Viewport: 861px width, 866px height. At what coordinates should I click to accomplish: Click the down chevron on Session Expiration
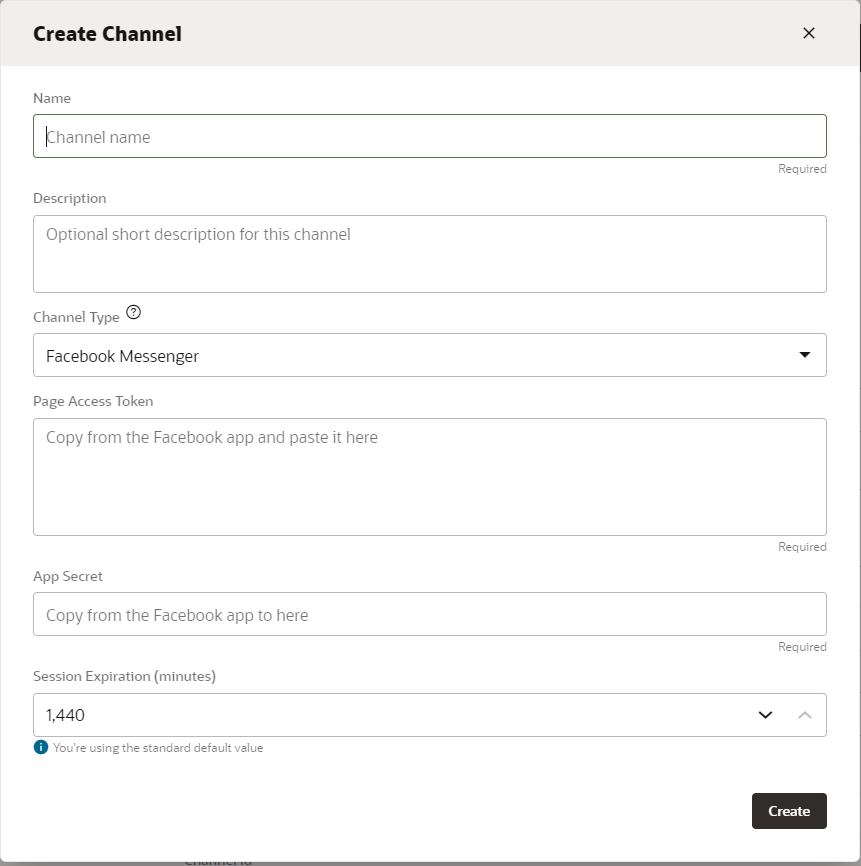[766, 715]
